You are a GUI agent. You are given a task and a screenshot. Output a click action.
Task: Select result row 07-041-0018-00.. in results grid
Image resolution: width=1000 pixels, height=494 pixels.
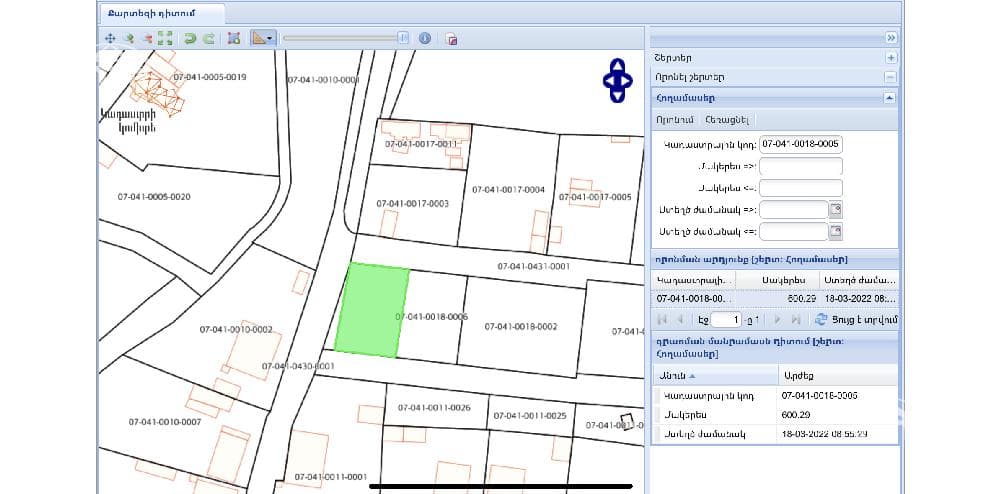(775, 298)
